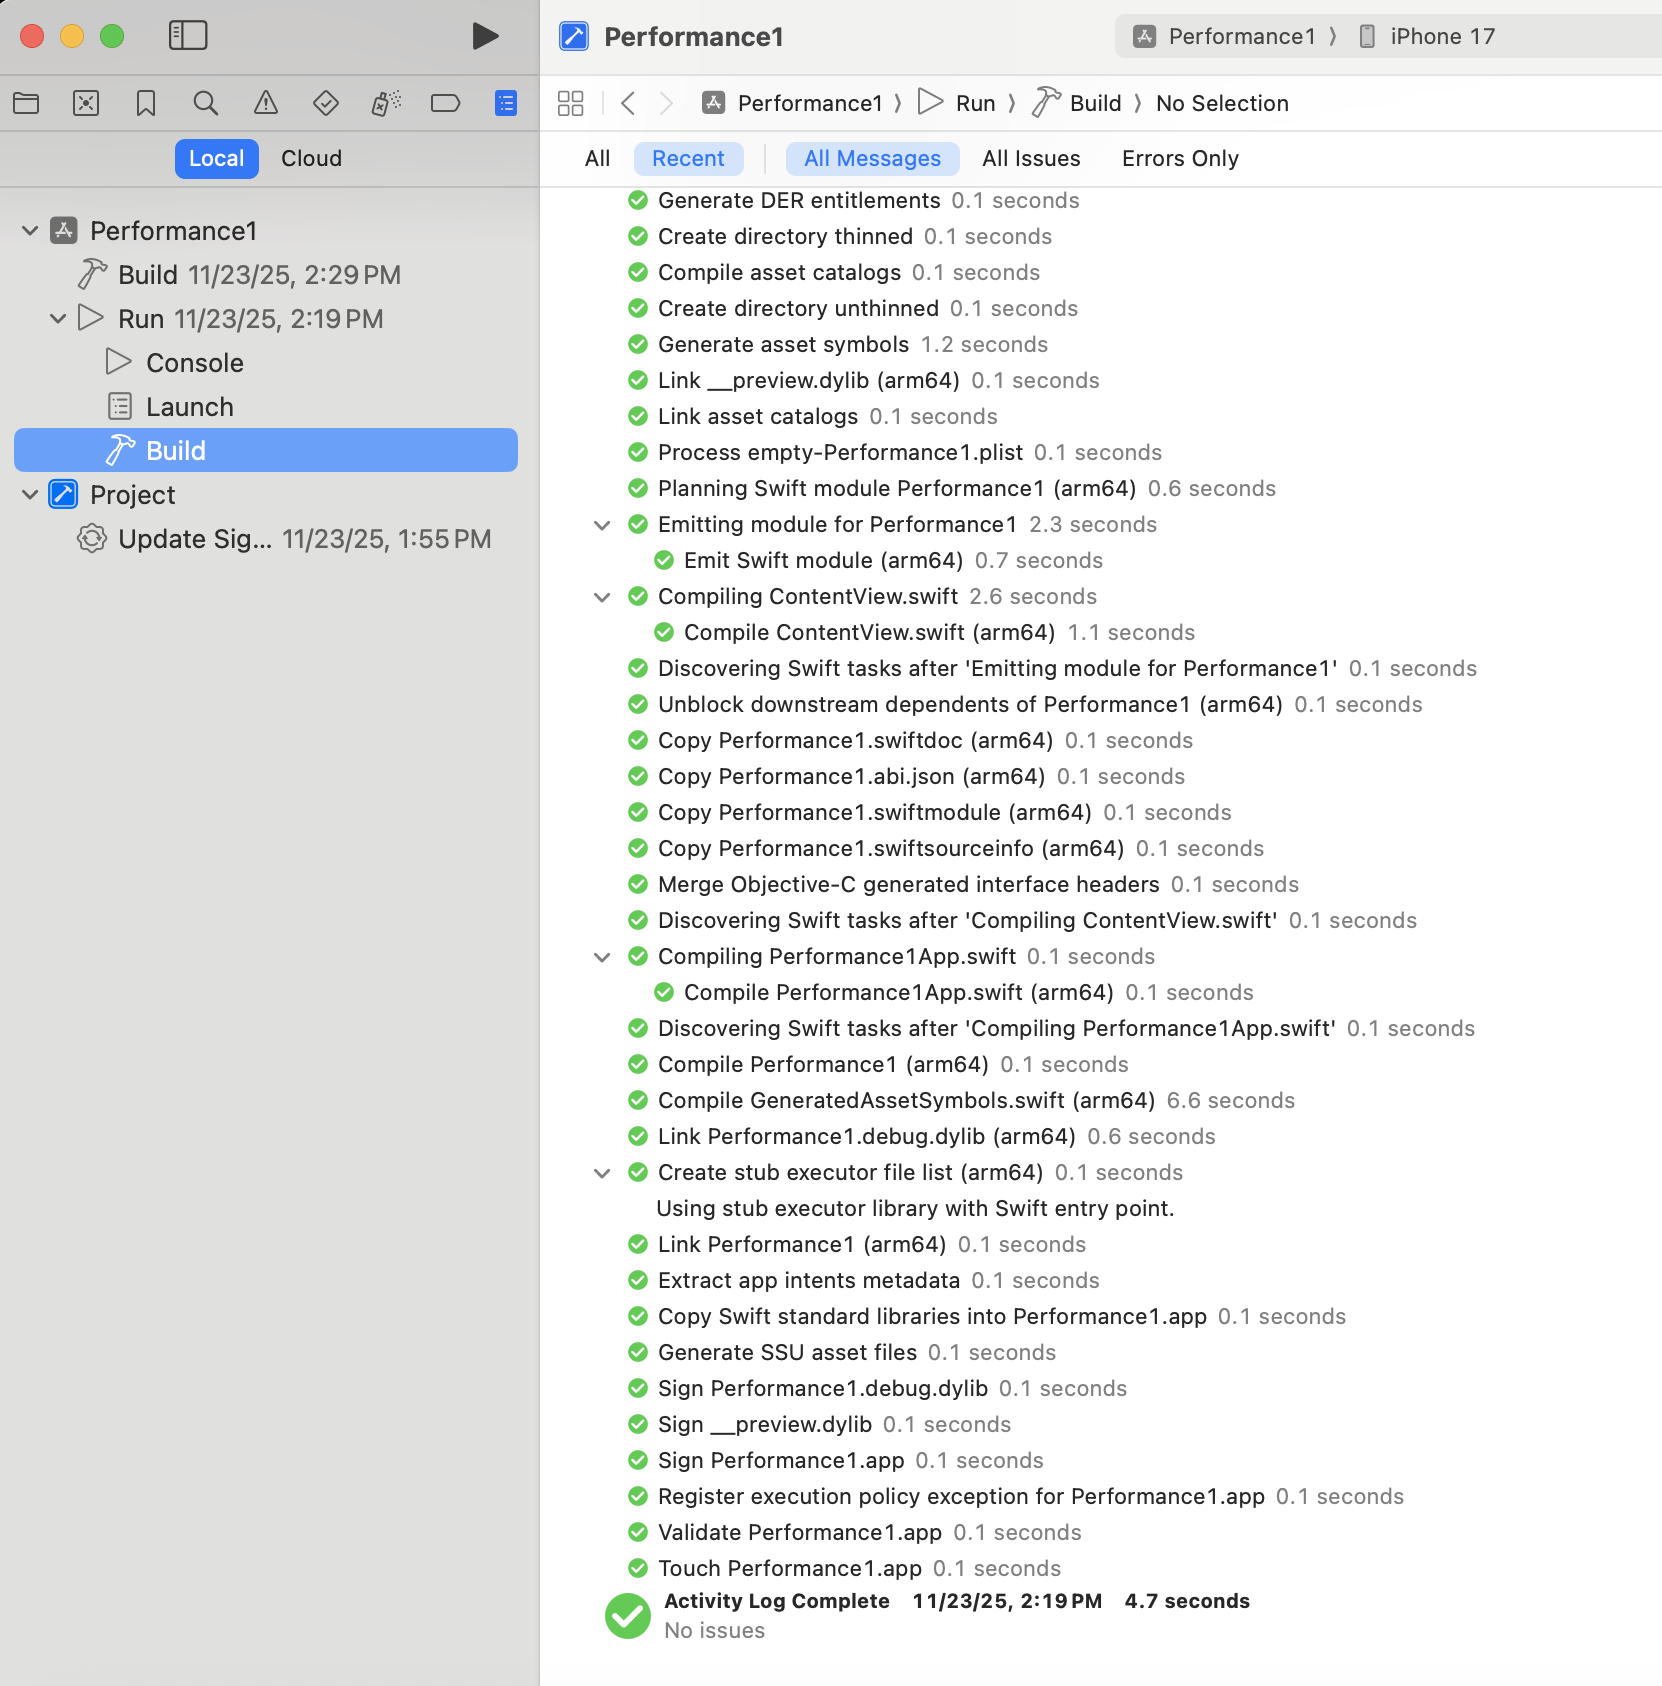
Task: Open the Debug navigator spray icon
Action: (386, 103)
